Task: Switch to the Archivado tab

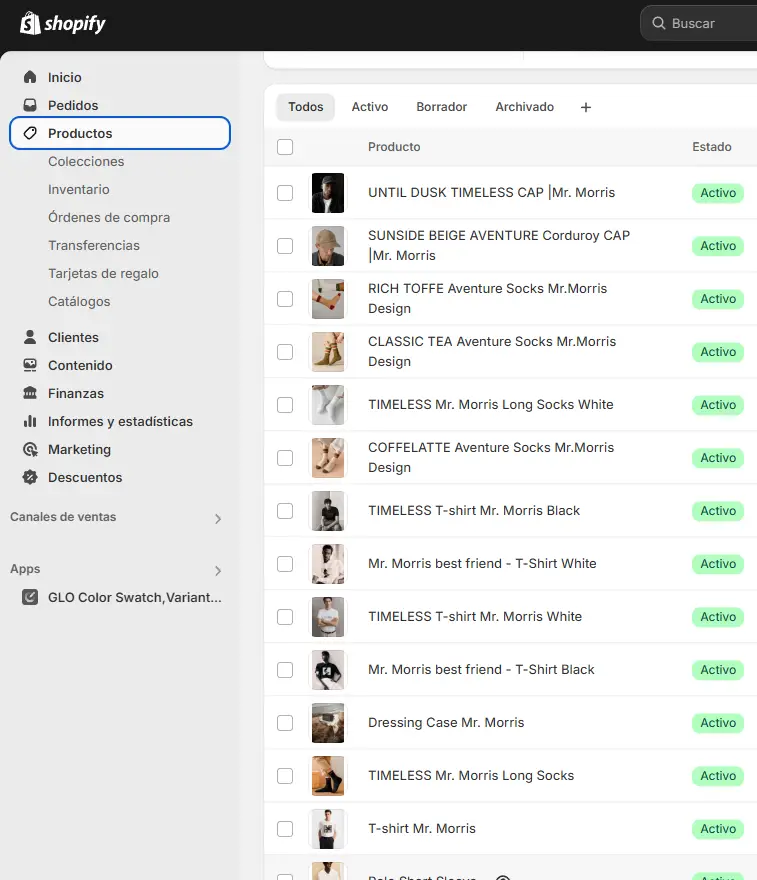Action: (524, 107)
